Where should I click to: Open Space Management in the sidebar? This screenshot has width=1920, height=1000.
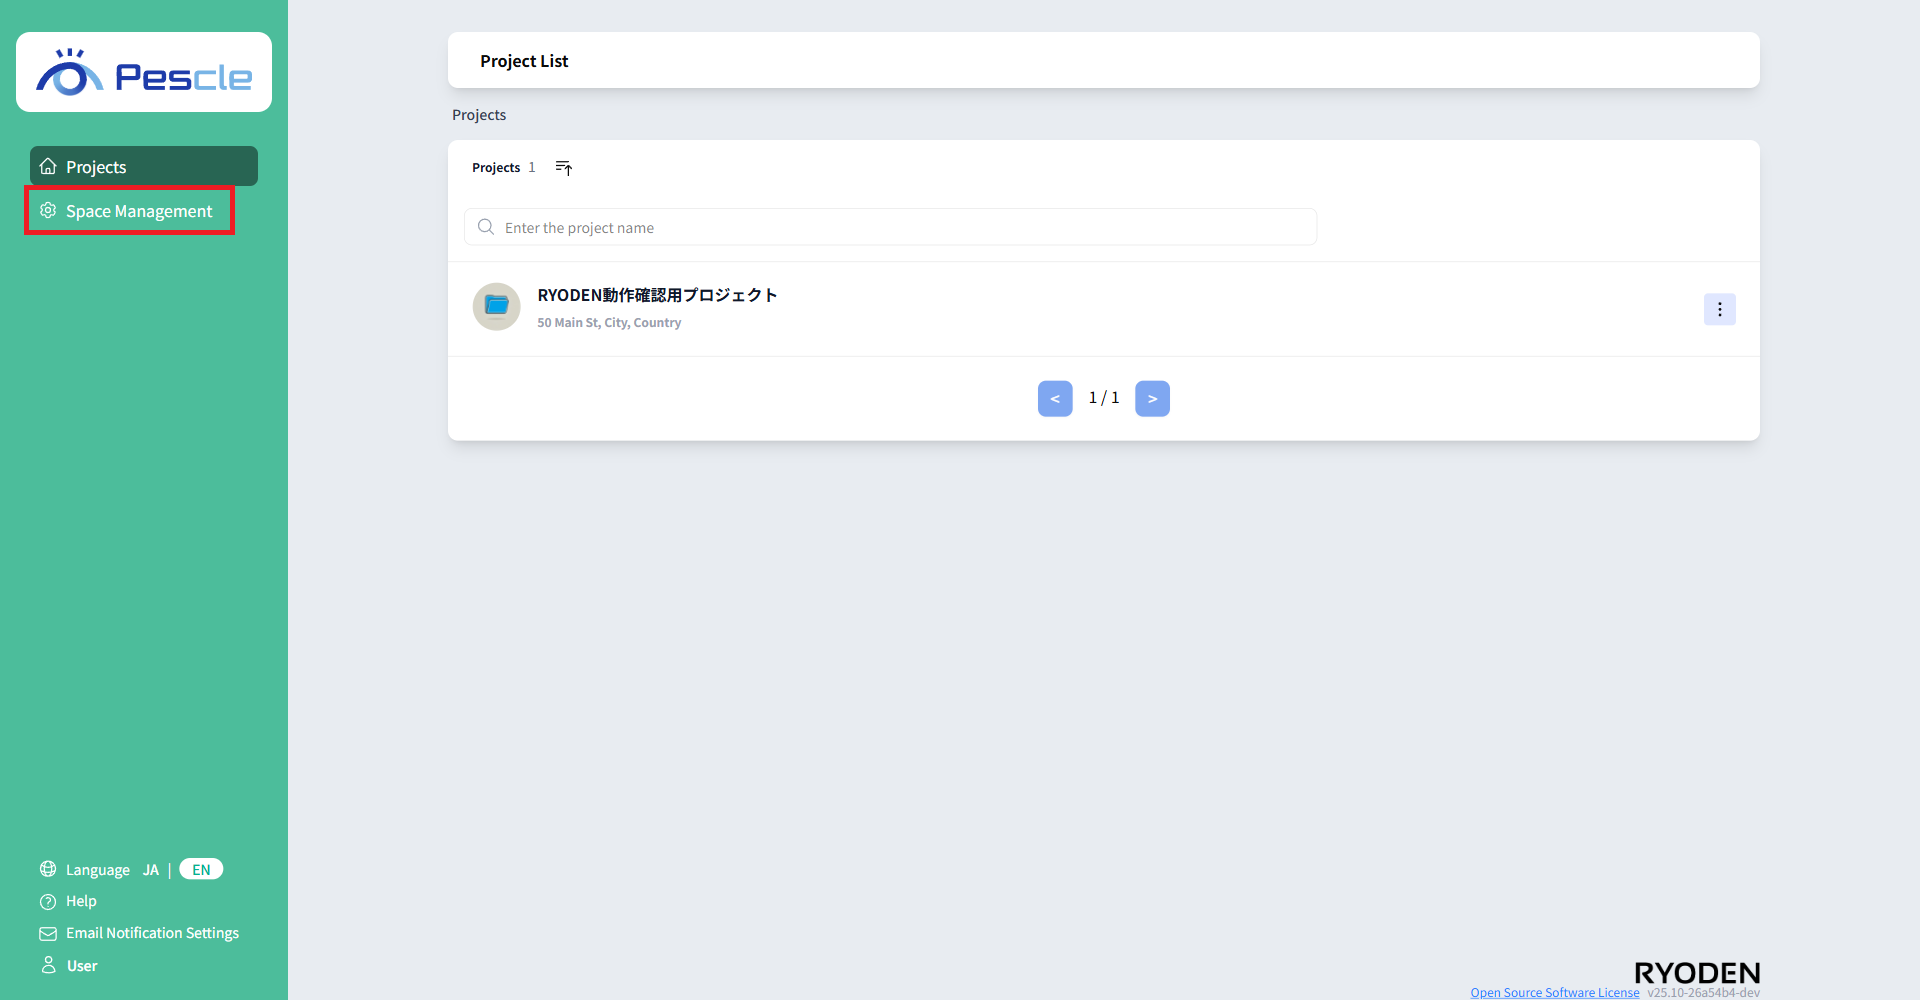[139, 211]
